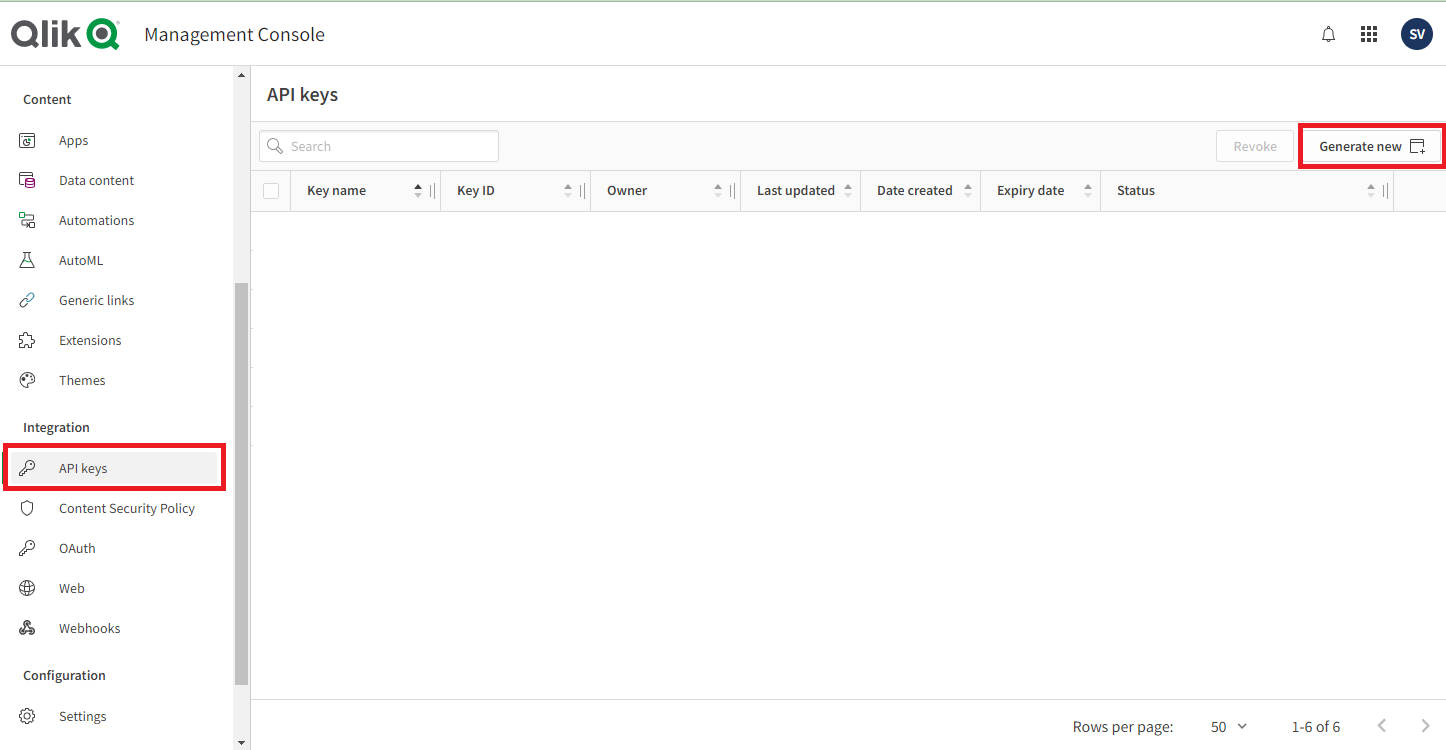
Task: Open the notifications bell
Action: (x=1328, y=33)
